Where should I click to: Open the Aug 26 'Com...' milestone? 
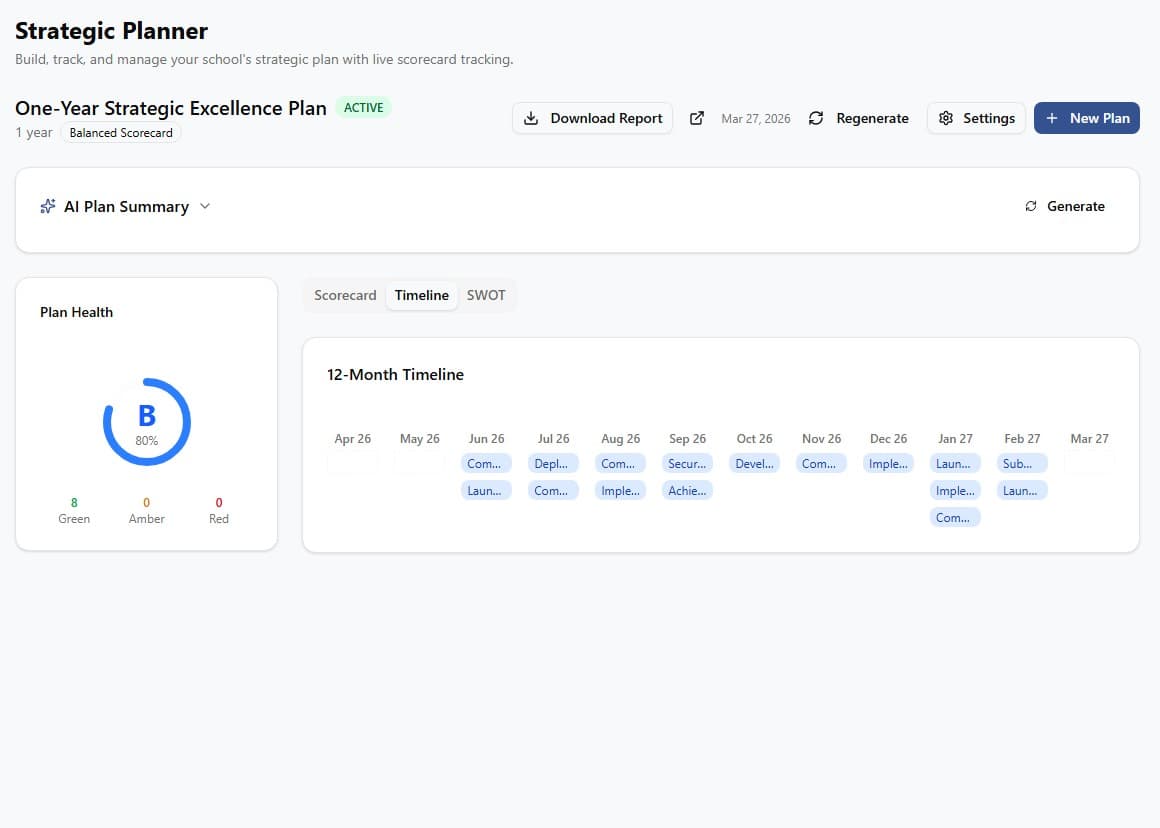pos(620,464)
